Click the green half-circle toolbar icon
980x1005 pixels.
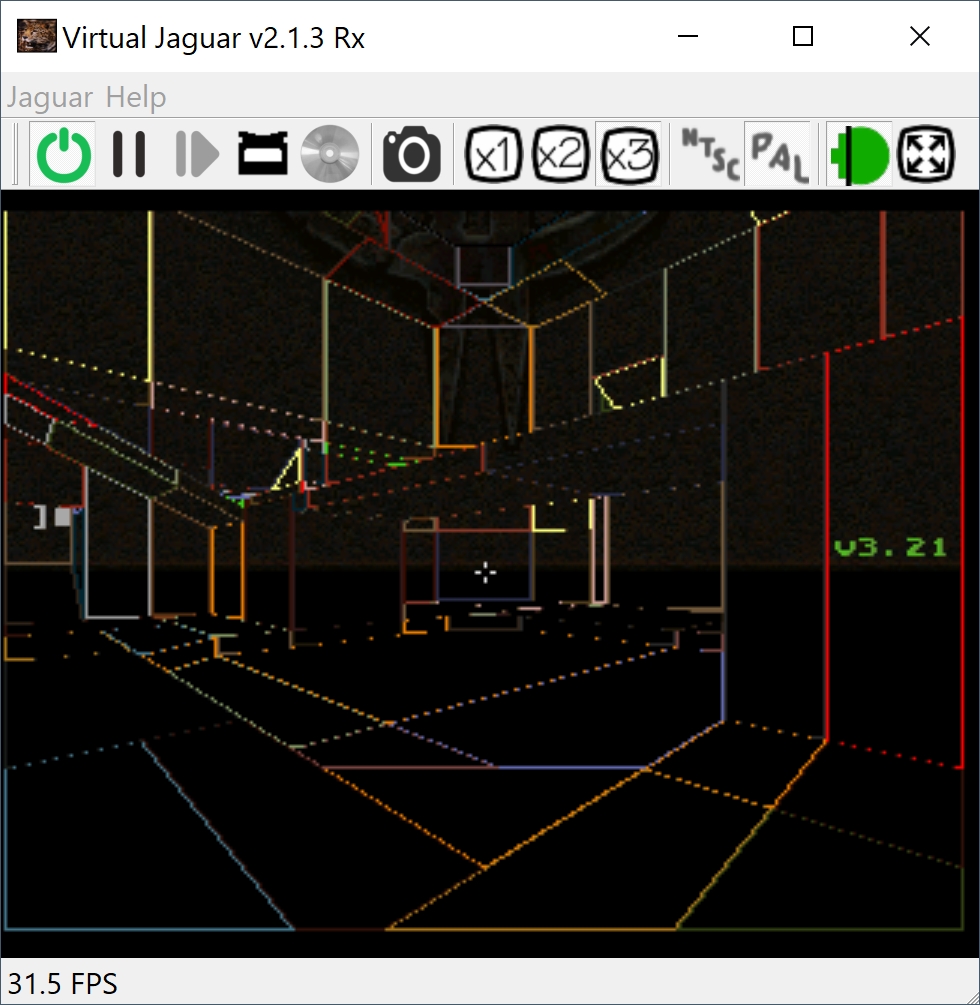coord(859,154)
